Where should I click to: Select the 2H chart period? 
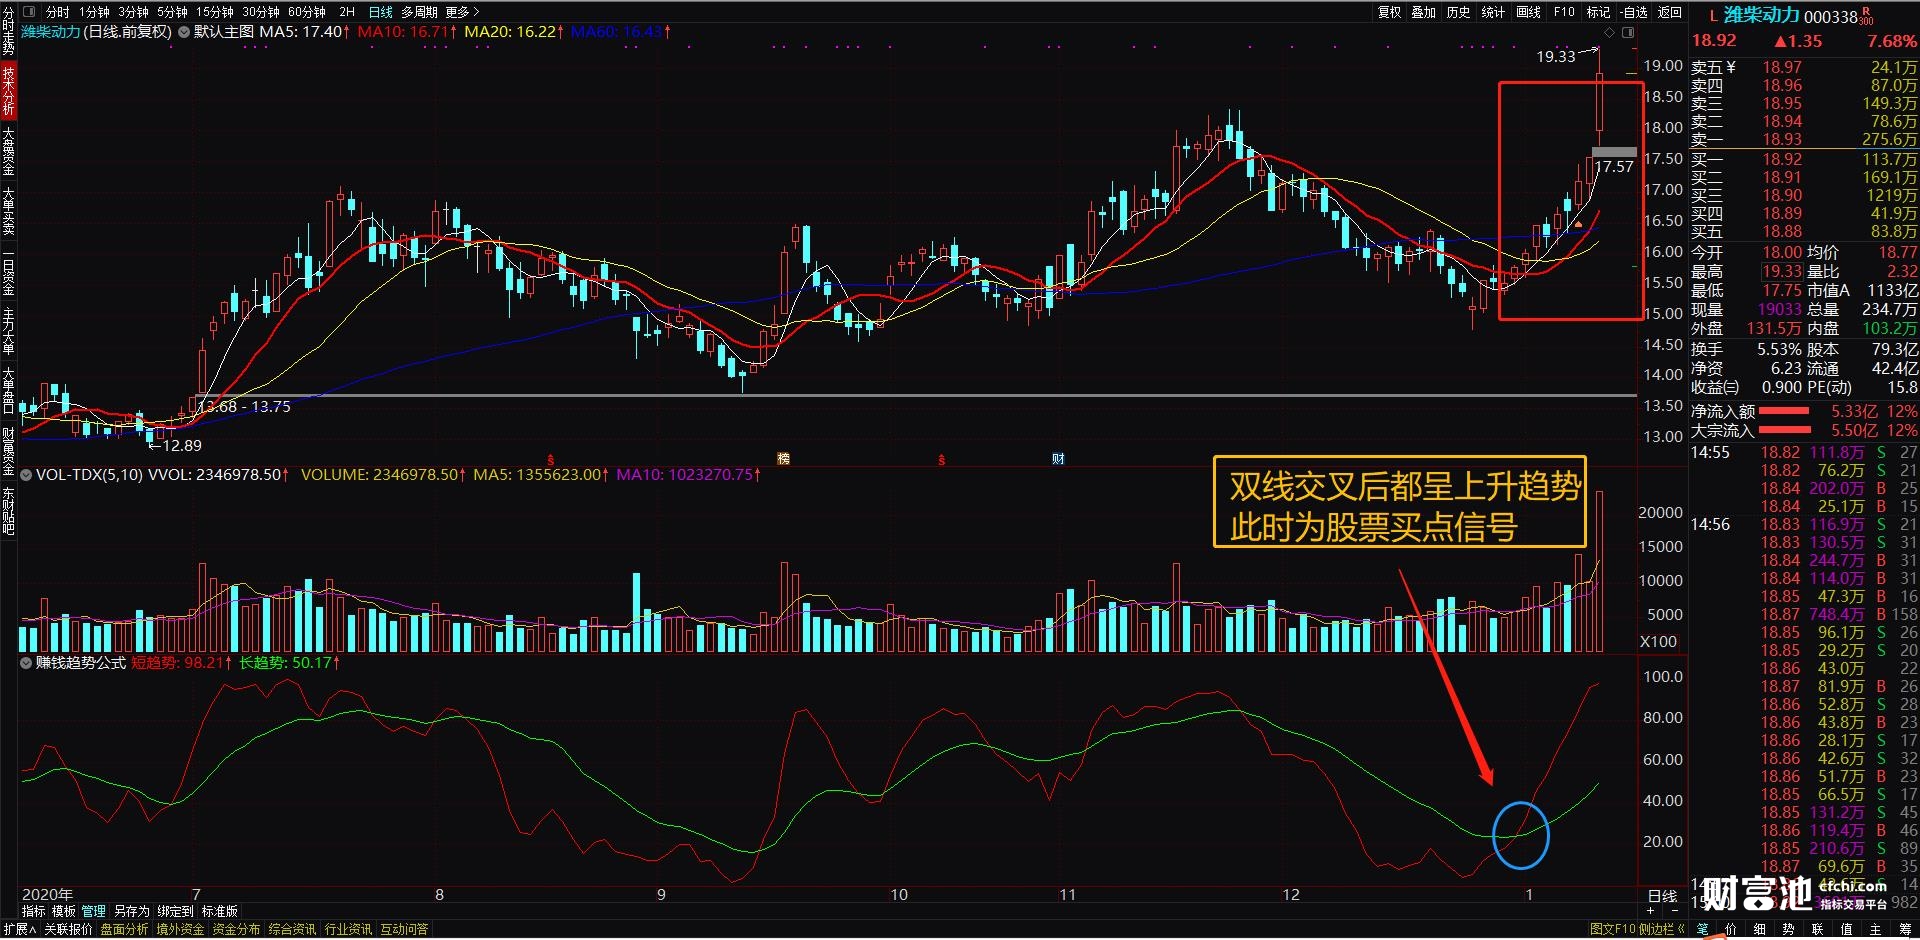pyautogui.click(x=347, y=12)
